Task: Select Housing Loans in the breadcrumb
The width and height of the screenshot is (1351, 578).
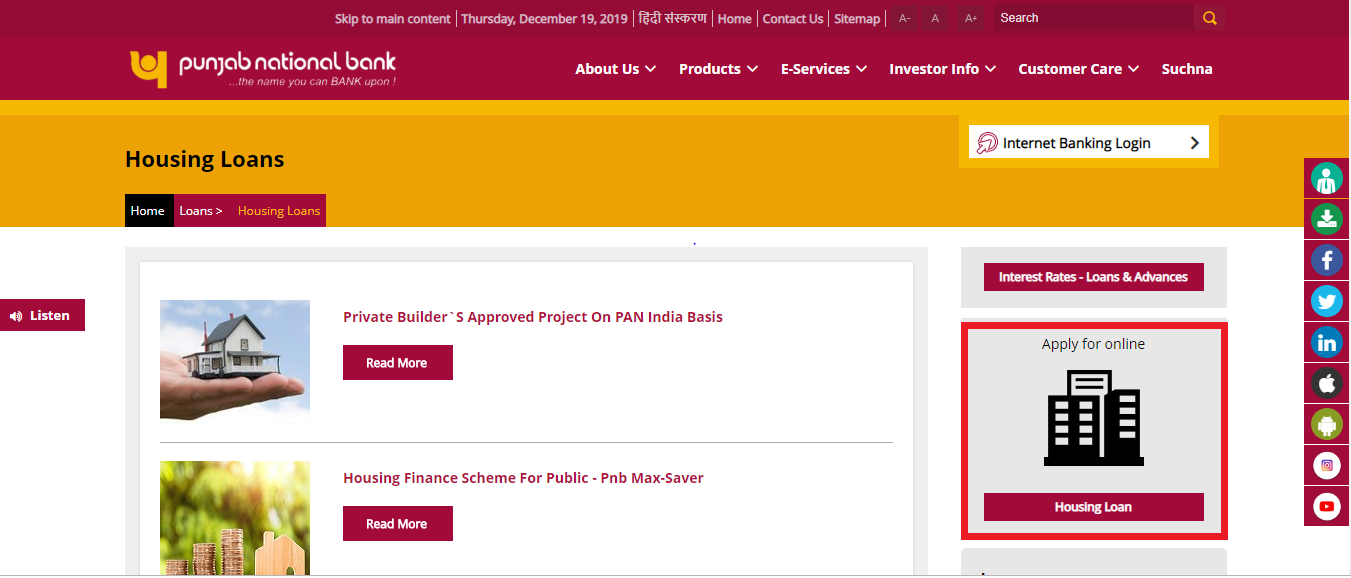Action: [x=279, y=211]
